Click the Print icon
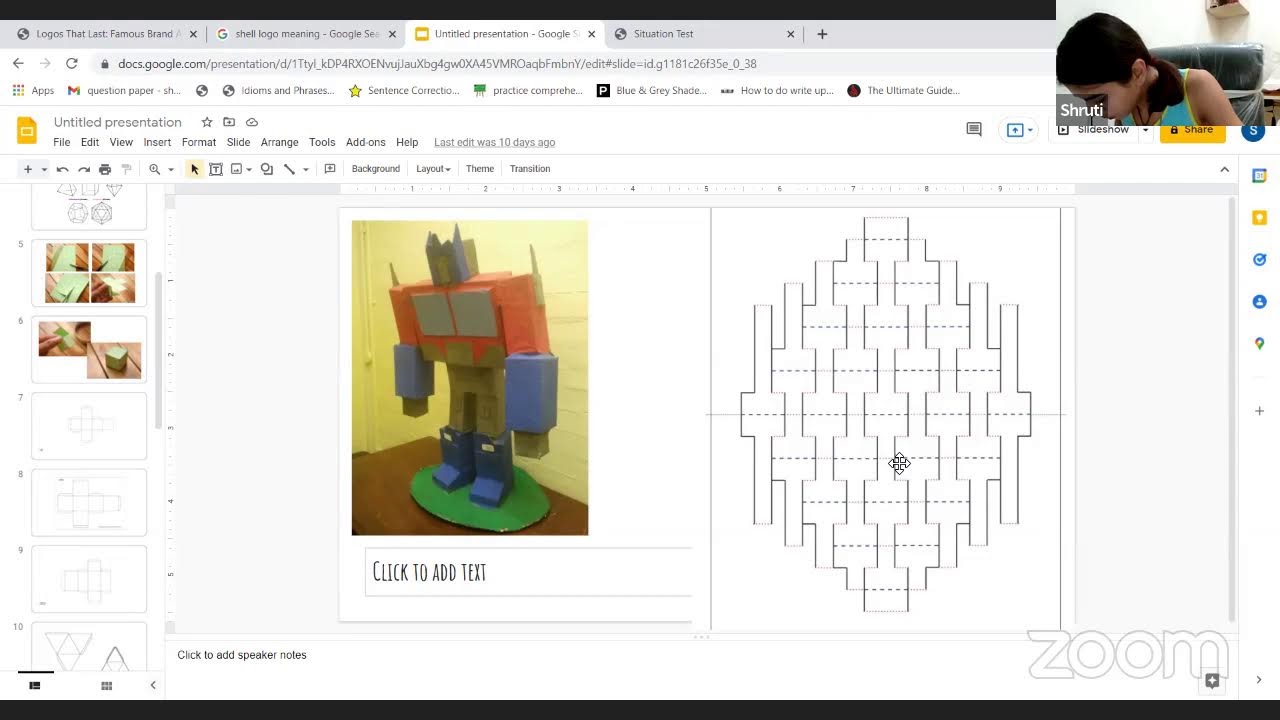Image resolution: width=1280 pixels, height=720 pixels. pyautogui.click(x=105, y=169)
